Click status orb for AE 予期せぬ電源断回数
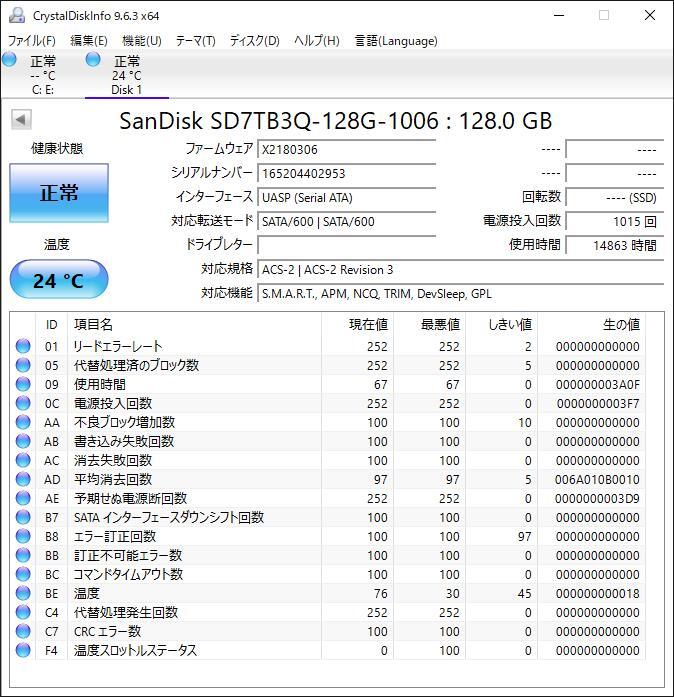Image resolution: width=674 pixels, height=697 pixels. 23,498
